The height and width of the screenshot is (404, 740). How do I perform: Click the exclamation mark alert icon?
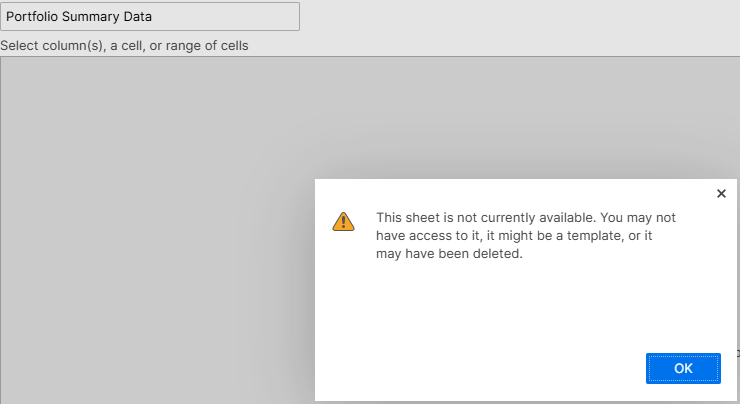point(343,221)
